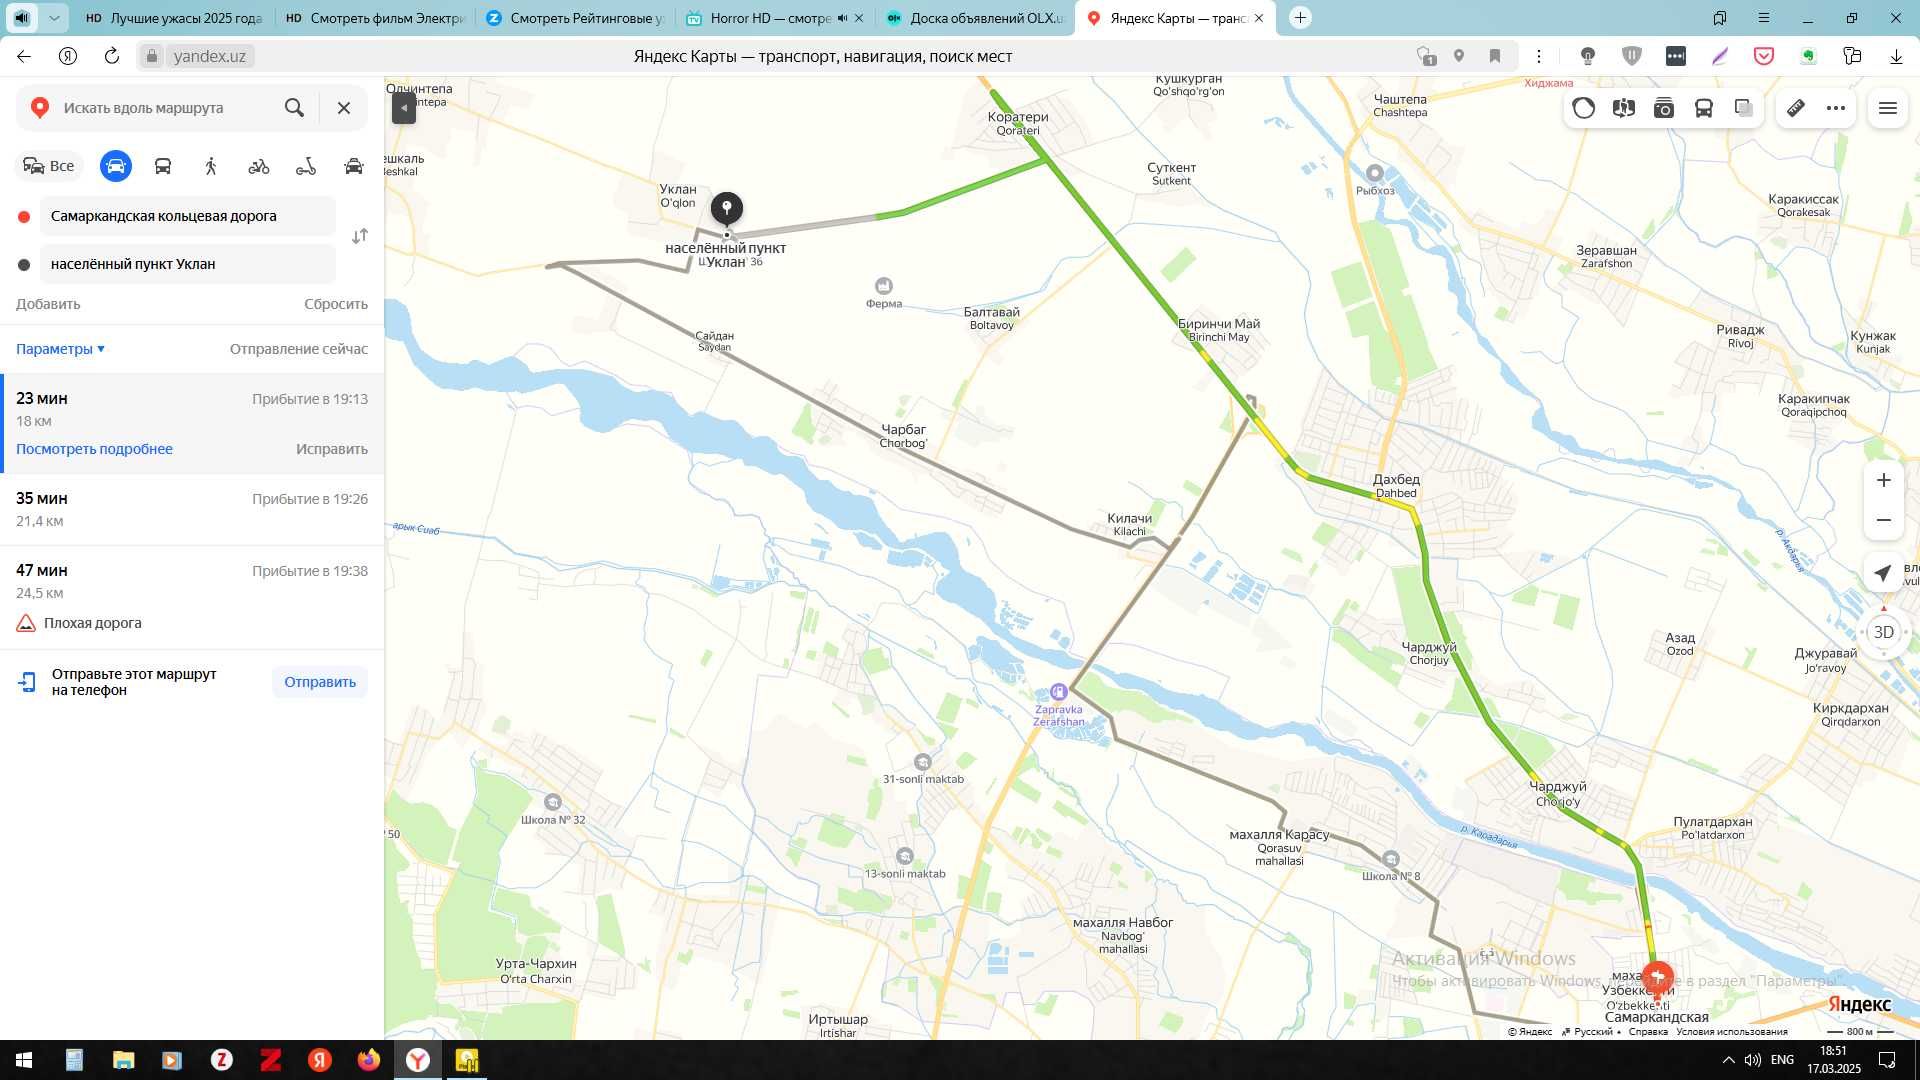Go back in browser history

pyautogui.click(x=24, y=56)
